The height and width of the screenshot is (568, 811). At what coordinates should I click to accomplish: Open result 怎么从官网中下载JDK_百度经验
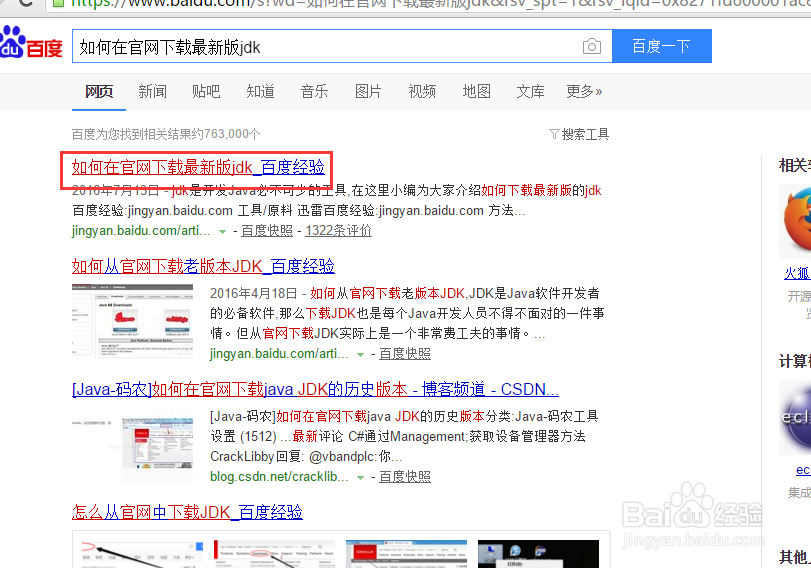click(x=187, y=512)
